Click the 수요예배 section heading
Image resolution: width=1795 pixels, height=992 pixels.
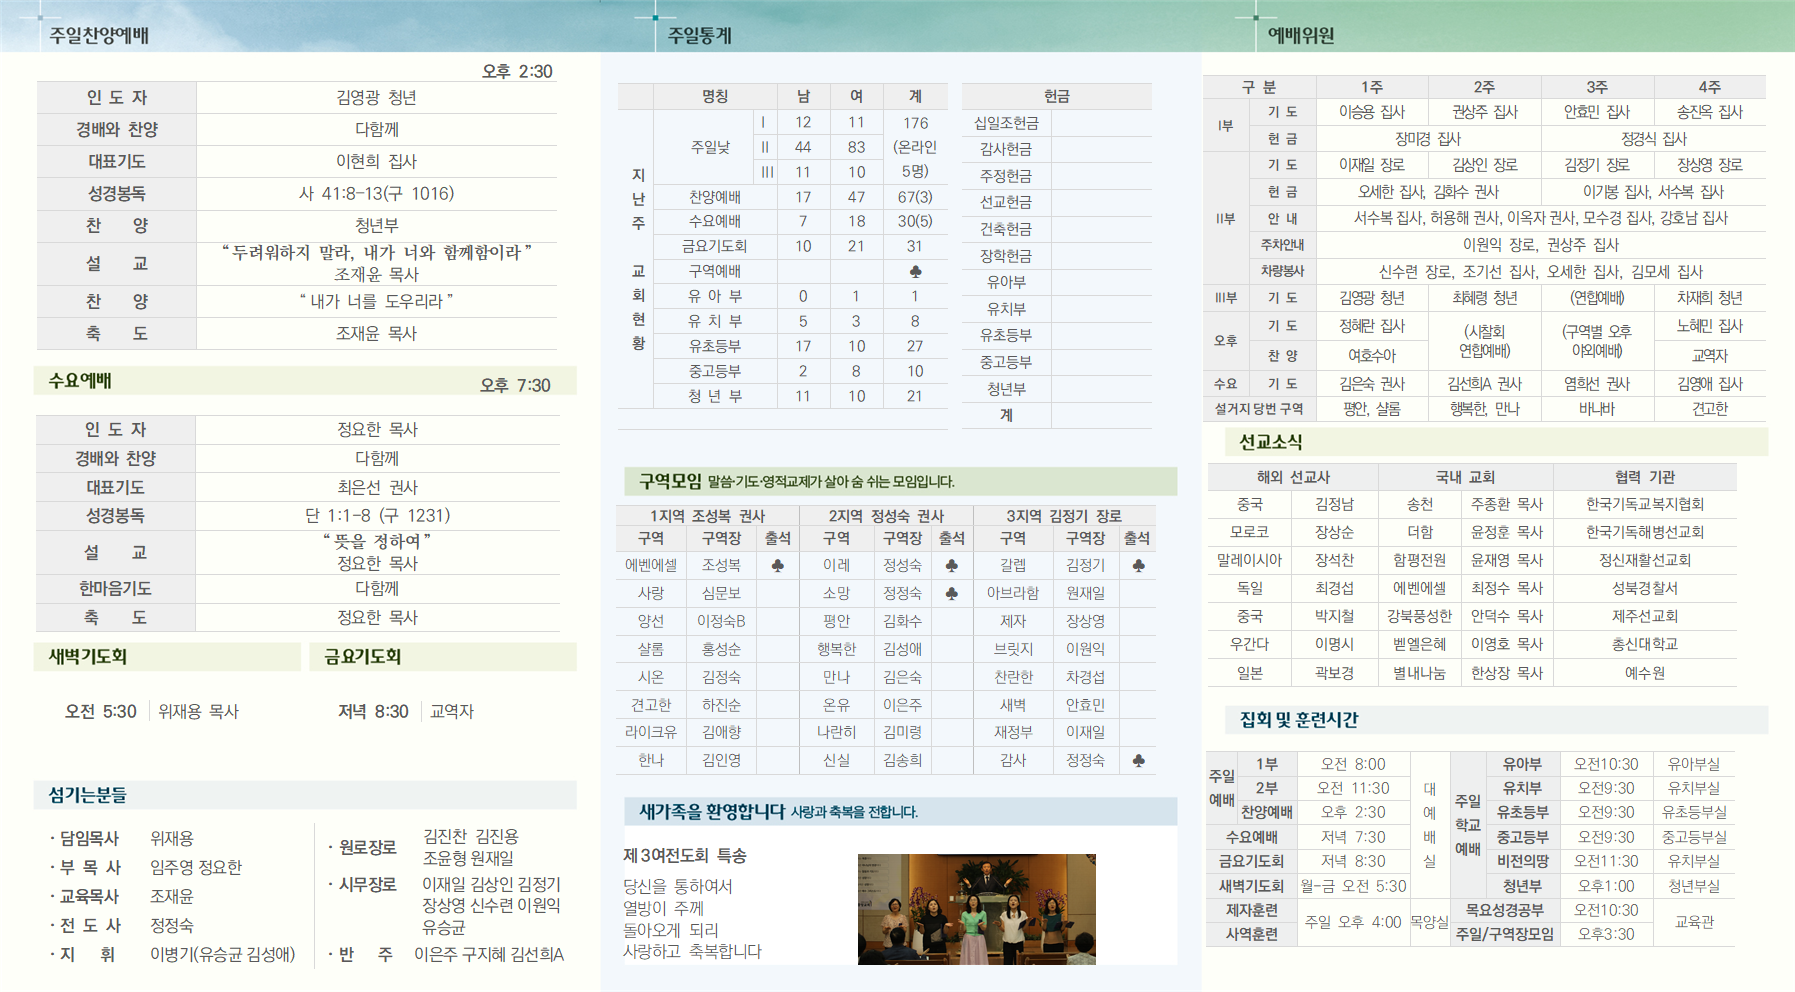point(80,381)
